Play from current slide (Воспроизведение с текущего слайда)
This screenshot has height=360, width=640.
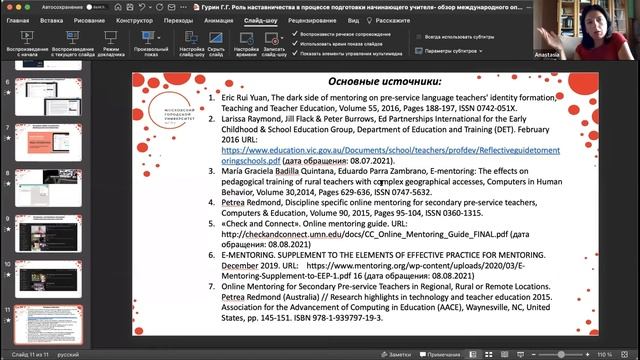(x=73, y=44)
